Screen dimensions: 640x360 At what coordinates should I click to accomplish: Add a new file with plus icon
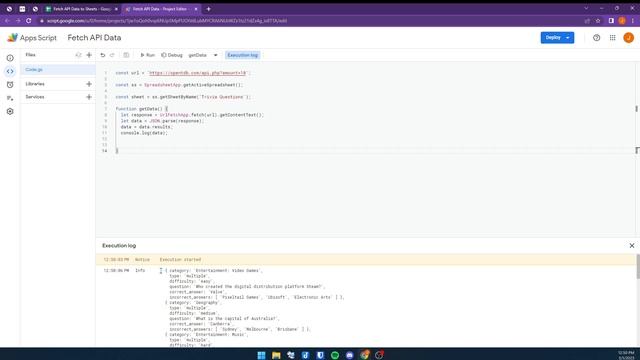(x=89, y=55)
